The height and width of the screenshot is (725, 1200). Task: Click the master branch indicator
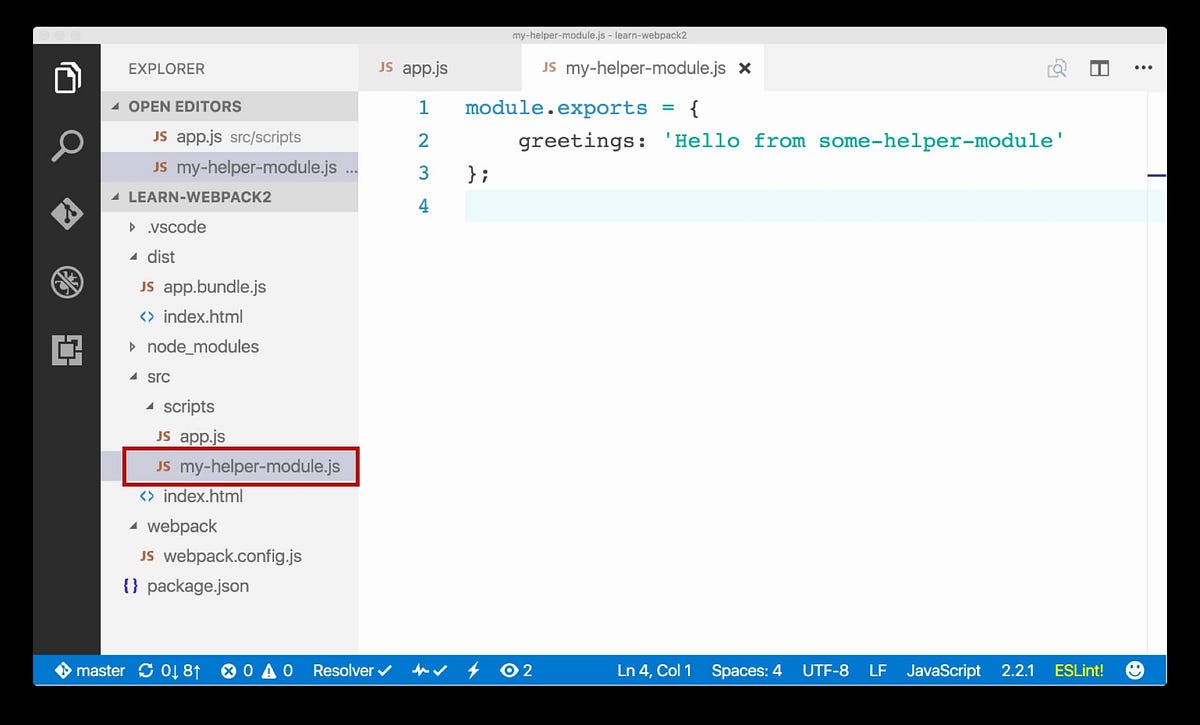[88, 670]
